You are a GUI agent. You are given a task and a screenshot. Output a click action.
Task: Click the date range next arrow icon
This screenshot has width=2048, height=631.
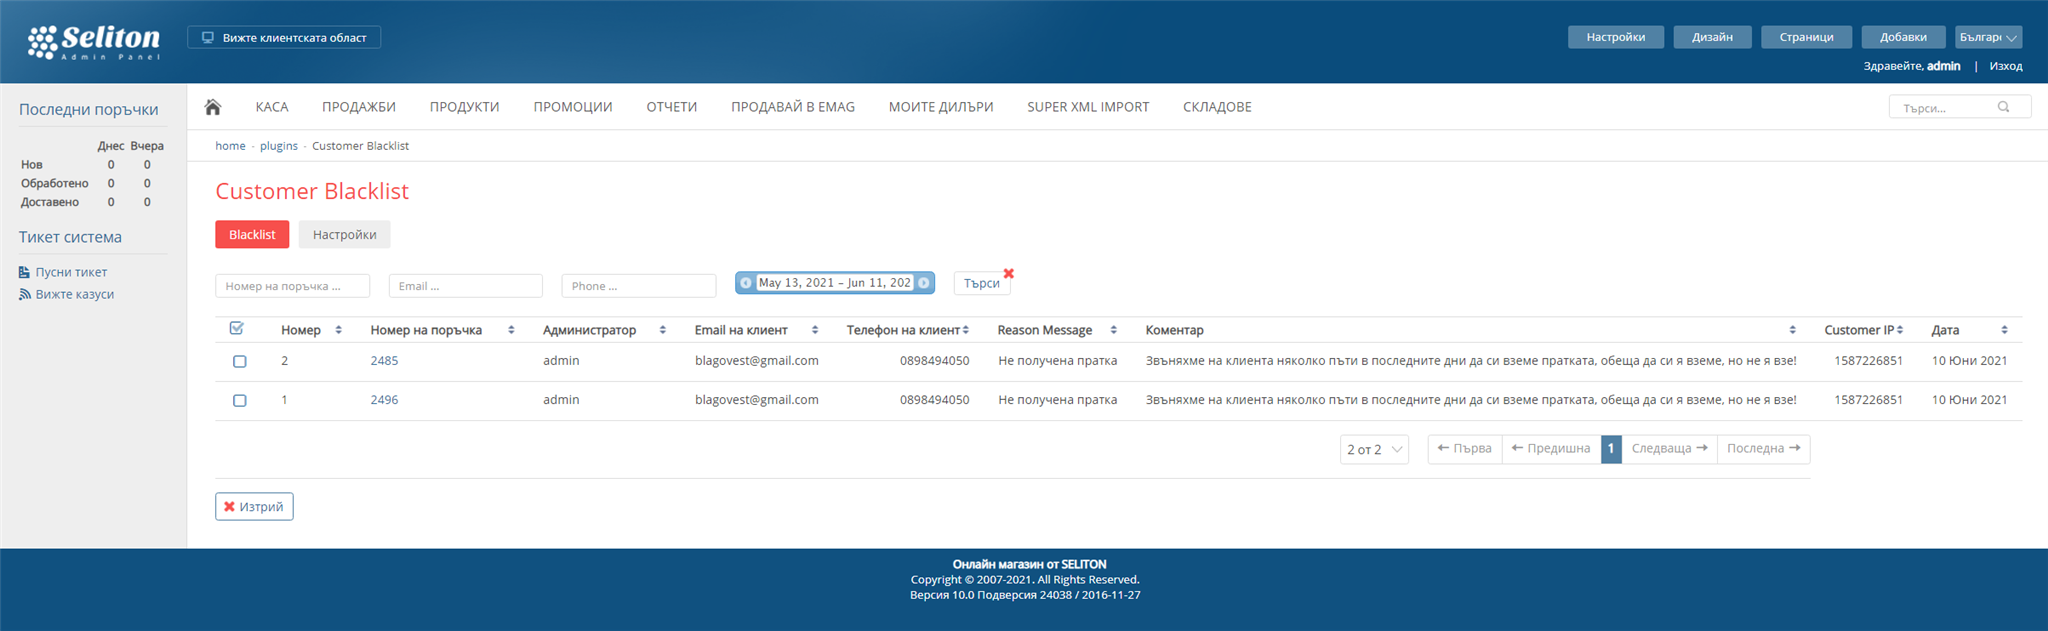point(924,283)
